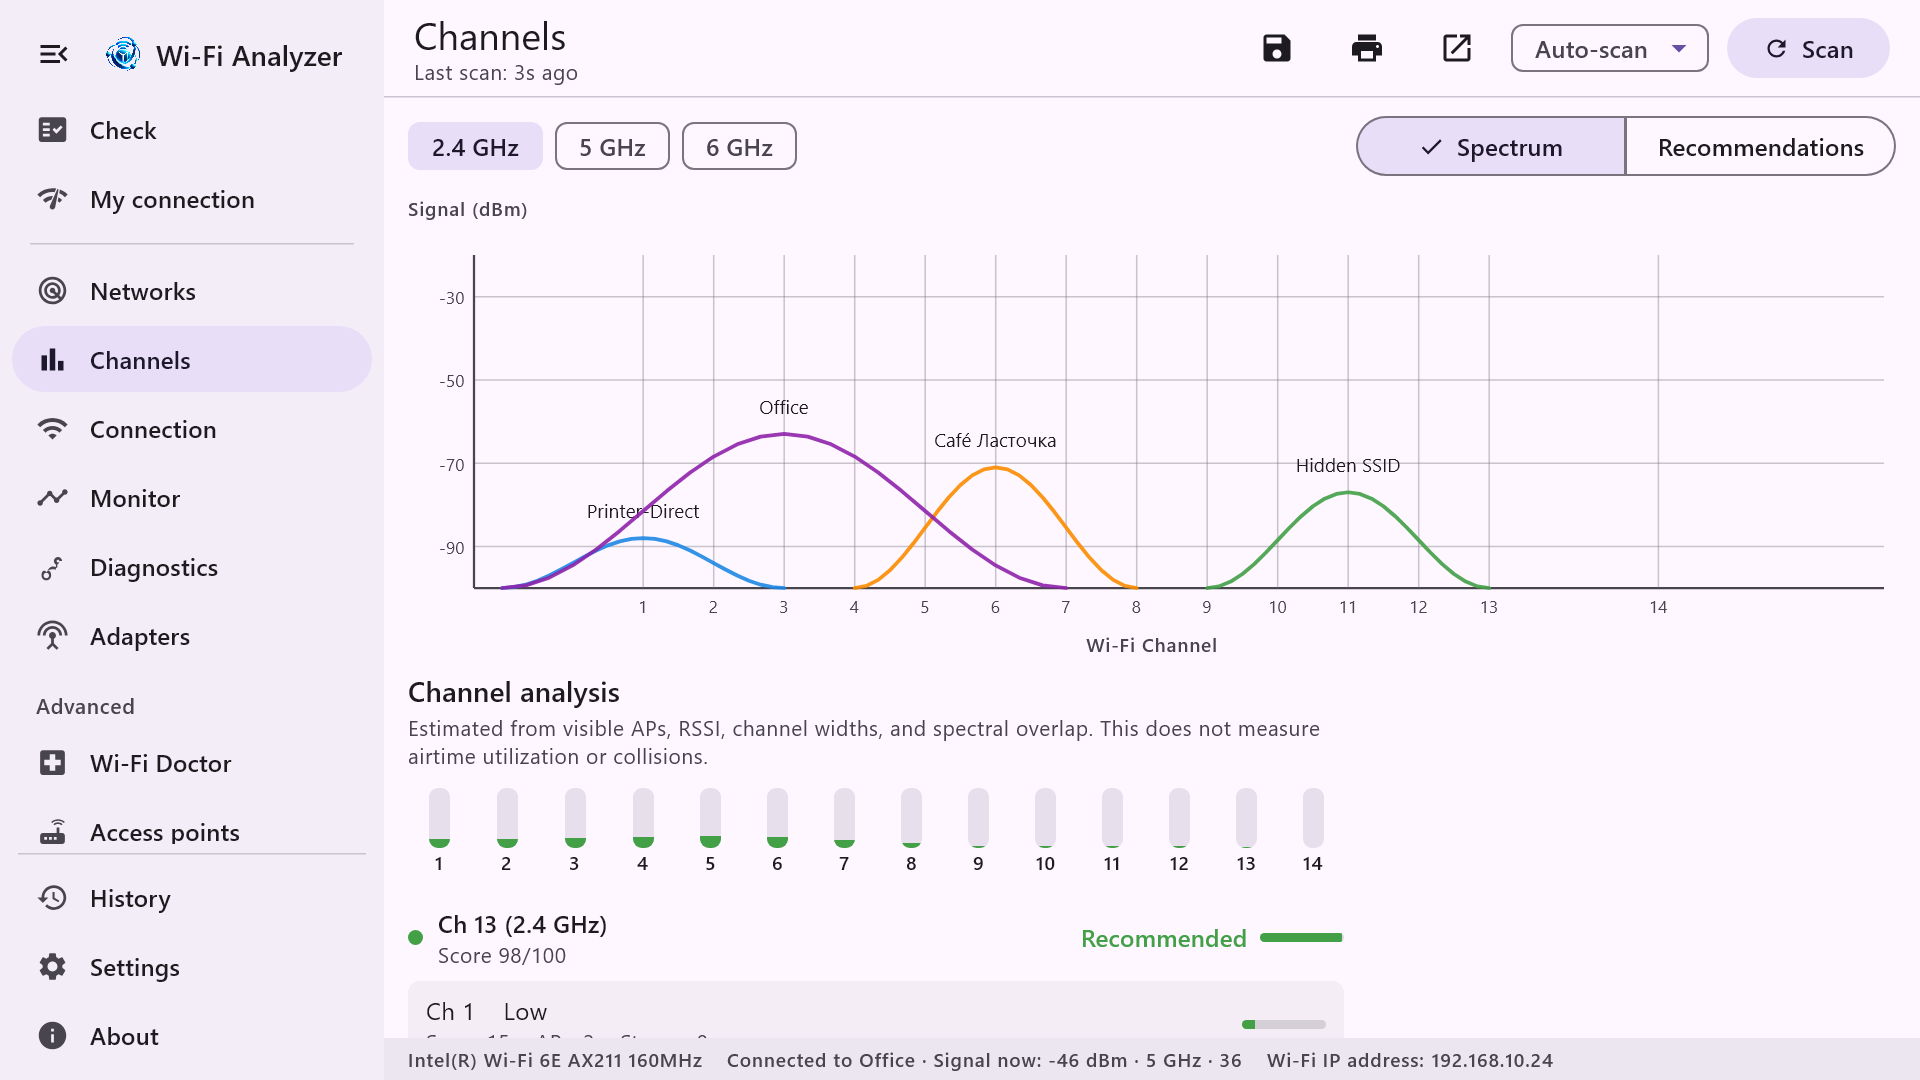1920x1080 pixels.
Task: Open the Monitor page
Action: [192, 498]
